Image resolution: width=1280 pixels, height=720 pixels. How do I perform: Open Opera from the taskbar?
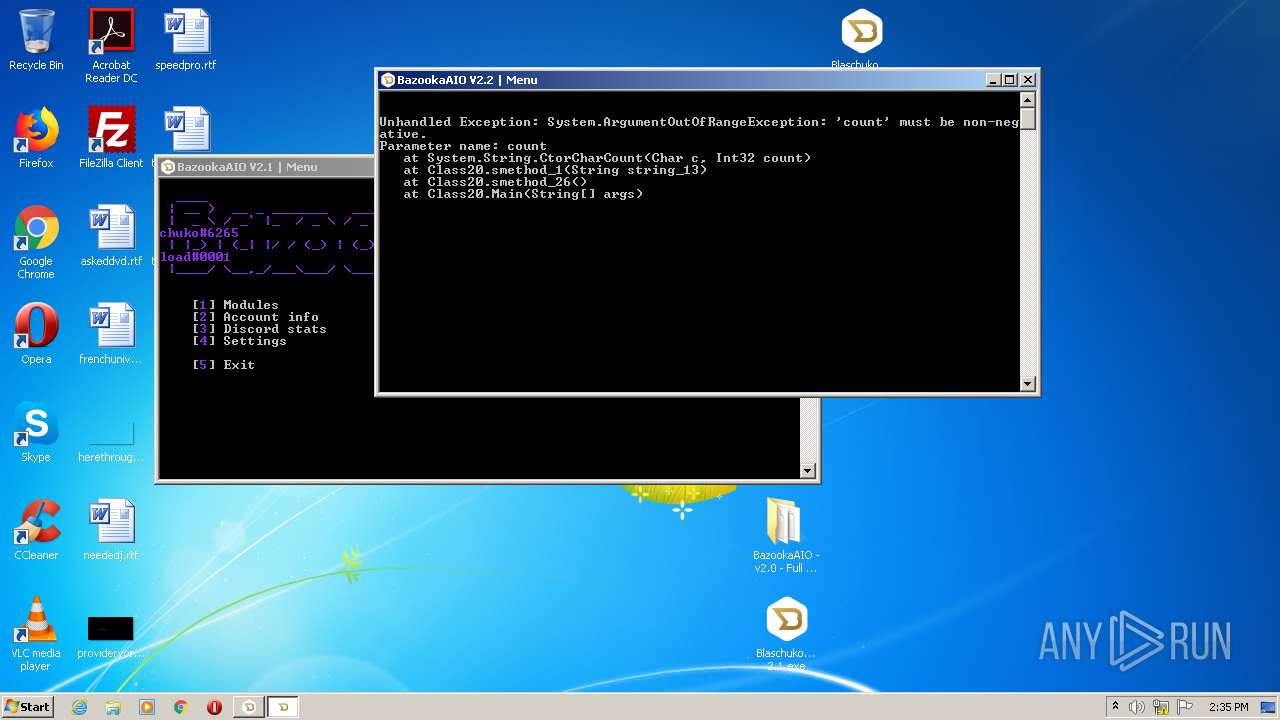click(214, 707)
